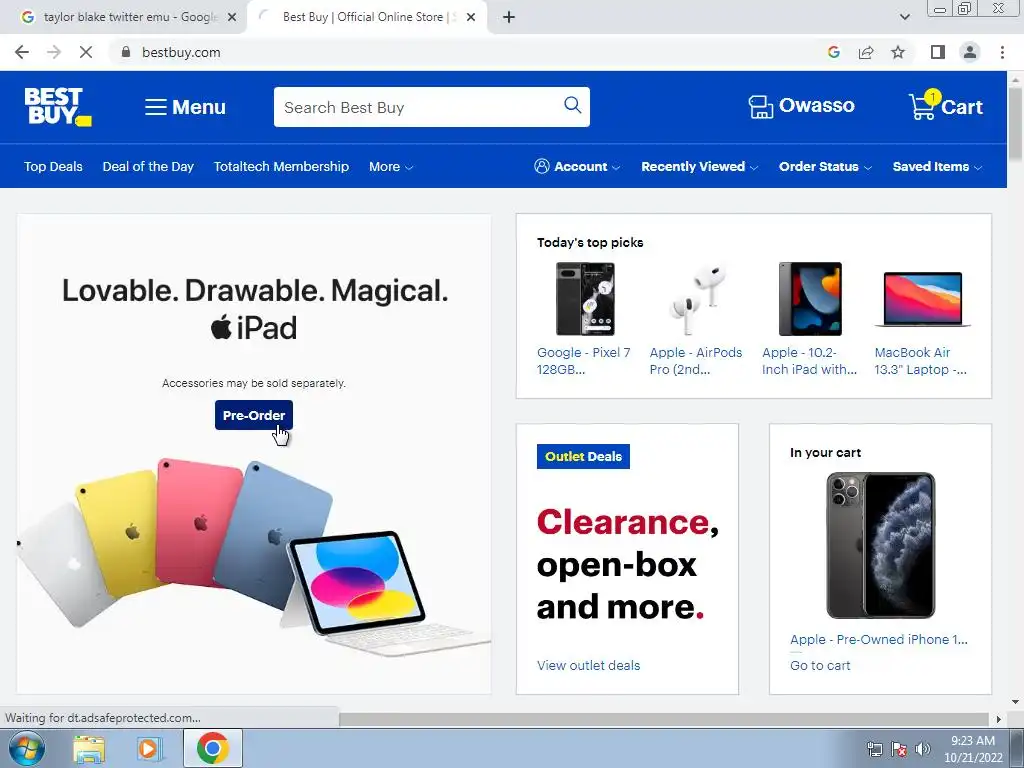This screenshot has width=1024, height=768.
Task: Open Google Pixel 7 product image
Action: [x=585, y=299]
